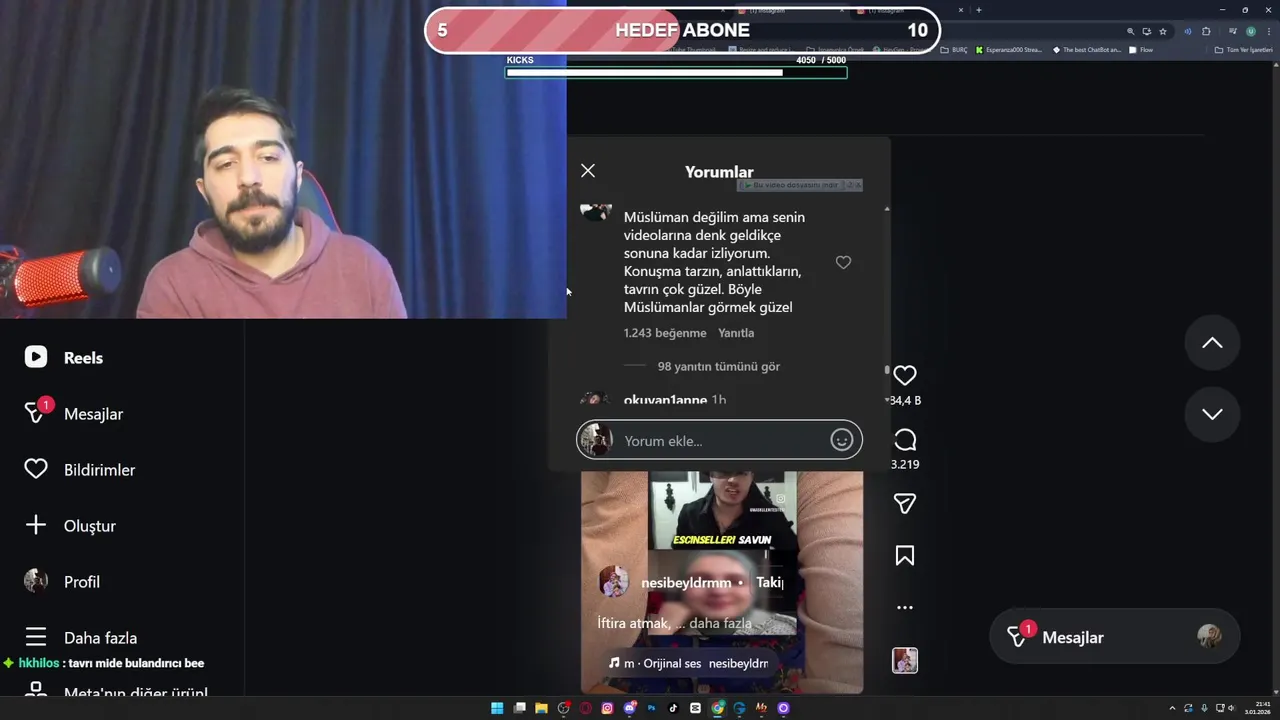Image resolution: width=1280 pixels, height=720 pixels.
Task: Open Photoshop from taskbar
Action: click(651, 708)
